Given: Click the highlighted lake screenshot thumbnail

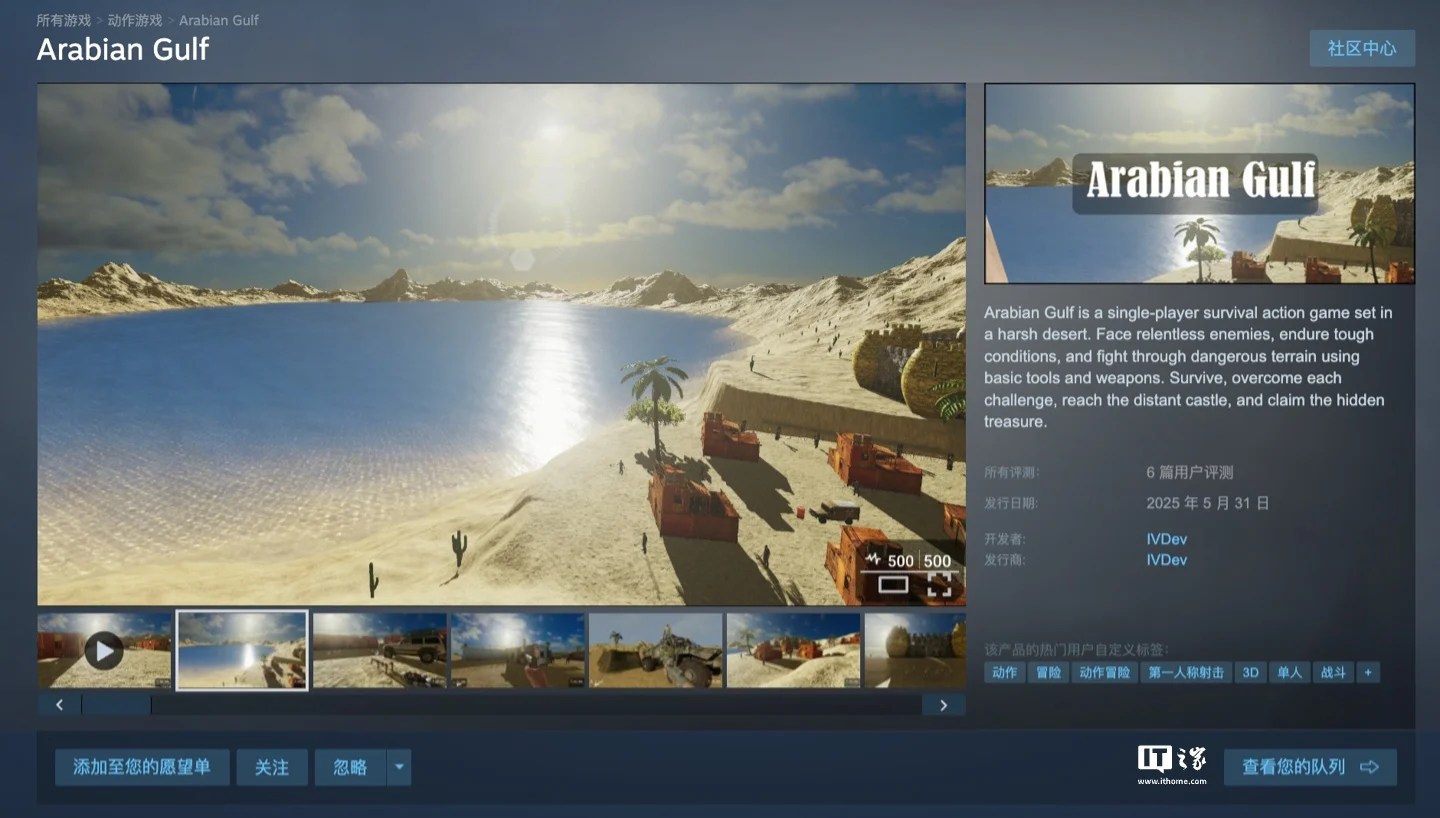Looking at the screenshot, I should tap(242, 651).
